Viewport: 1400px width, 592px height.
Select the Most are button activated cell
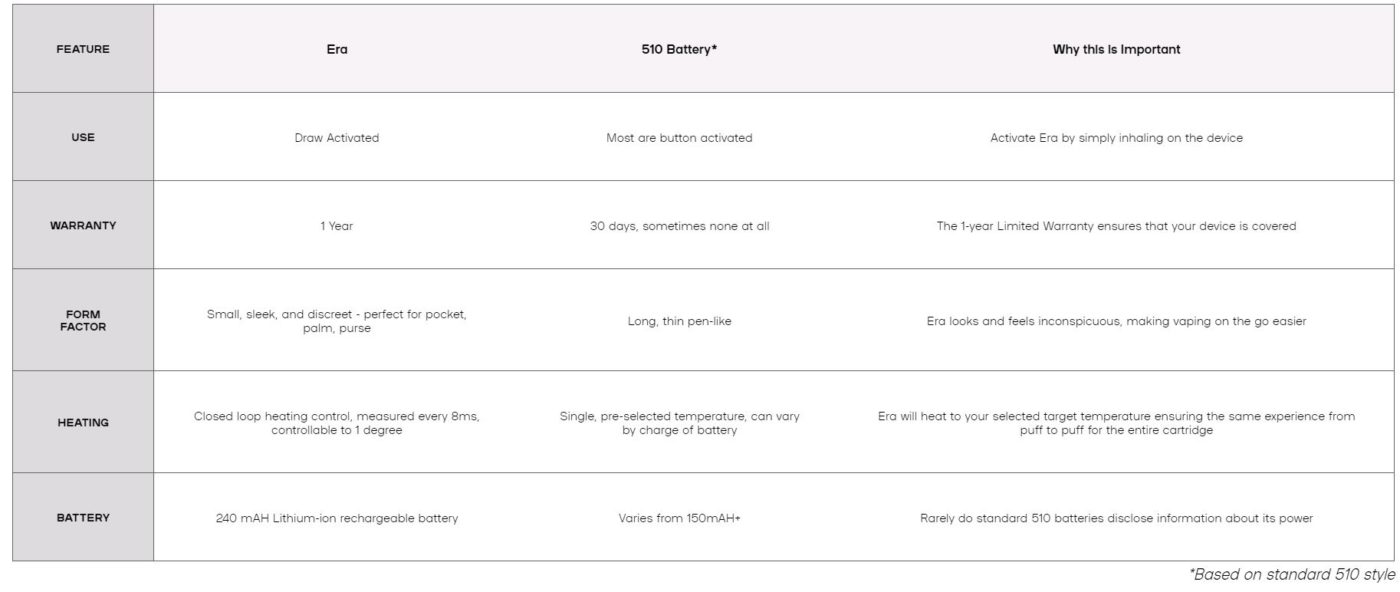click(x=679, y=138)
